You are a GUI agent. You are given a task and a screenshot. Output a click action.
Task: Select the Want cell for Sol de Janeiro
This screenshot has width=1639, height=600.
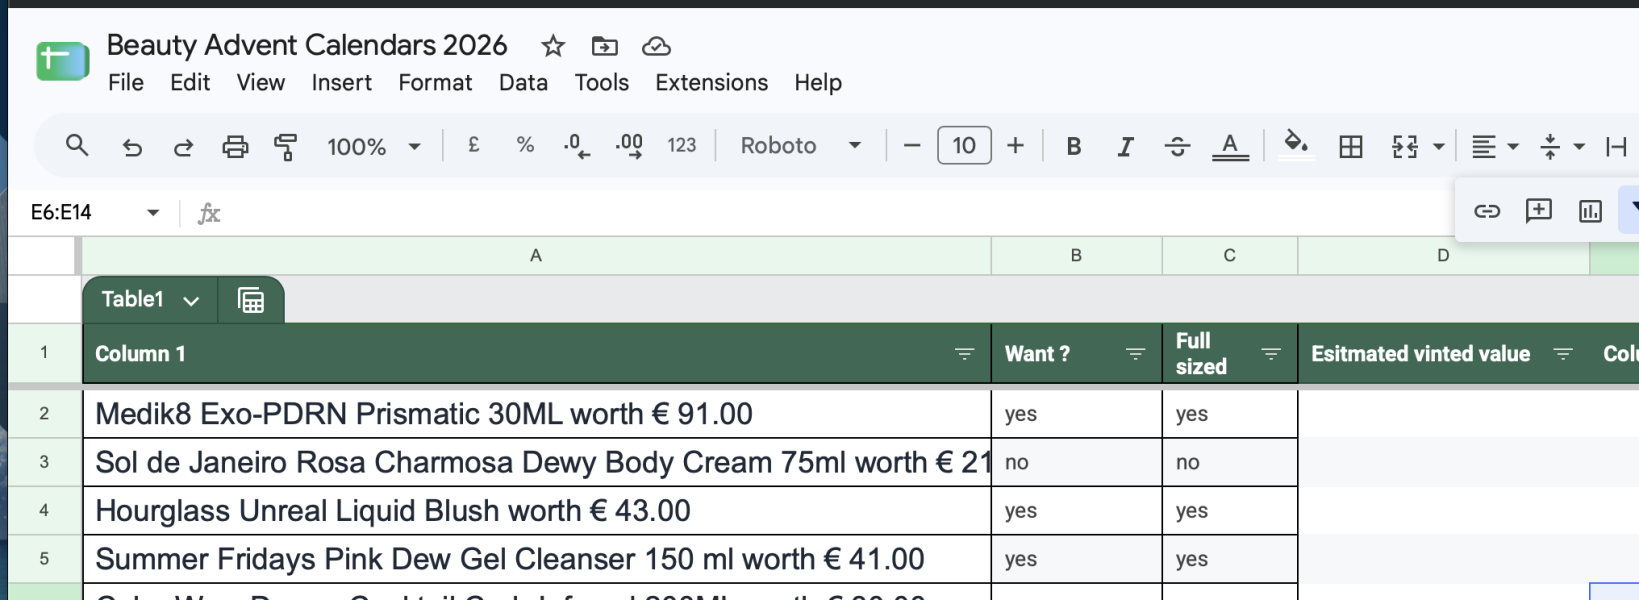pyautogui.click(x=1076, y=462)
